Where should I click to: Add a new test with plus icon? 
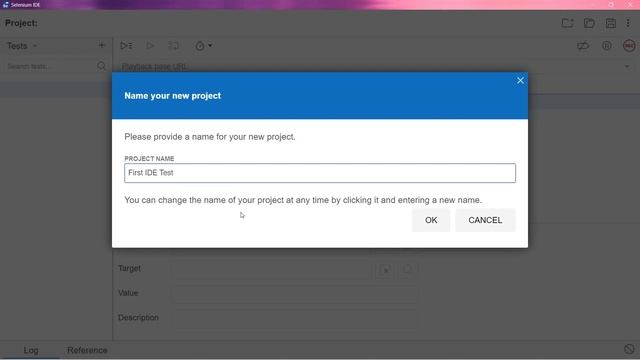(102, 45)
